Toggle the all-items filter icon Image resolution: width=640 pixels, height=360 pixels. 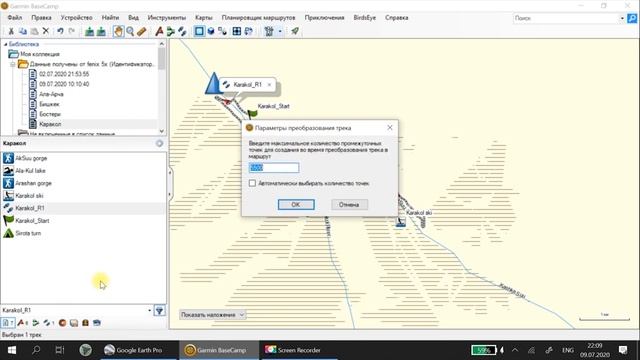[8, 323]
